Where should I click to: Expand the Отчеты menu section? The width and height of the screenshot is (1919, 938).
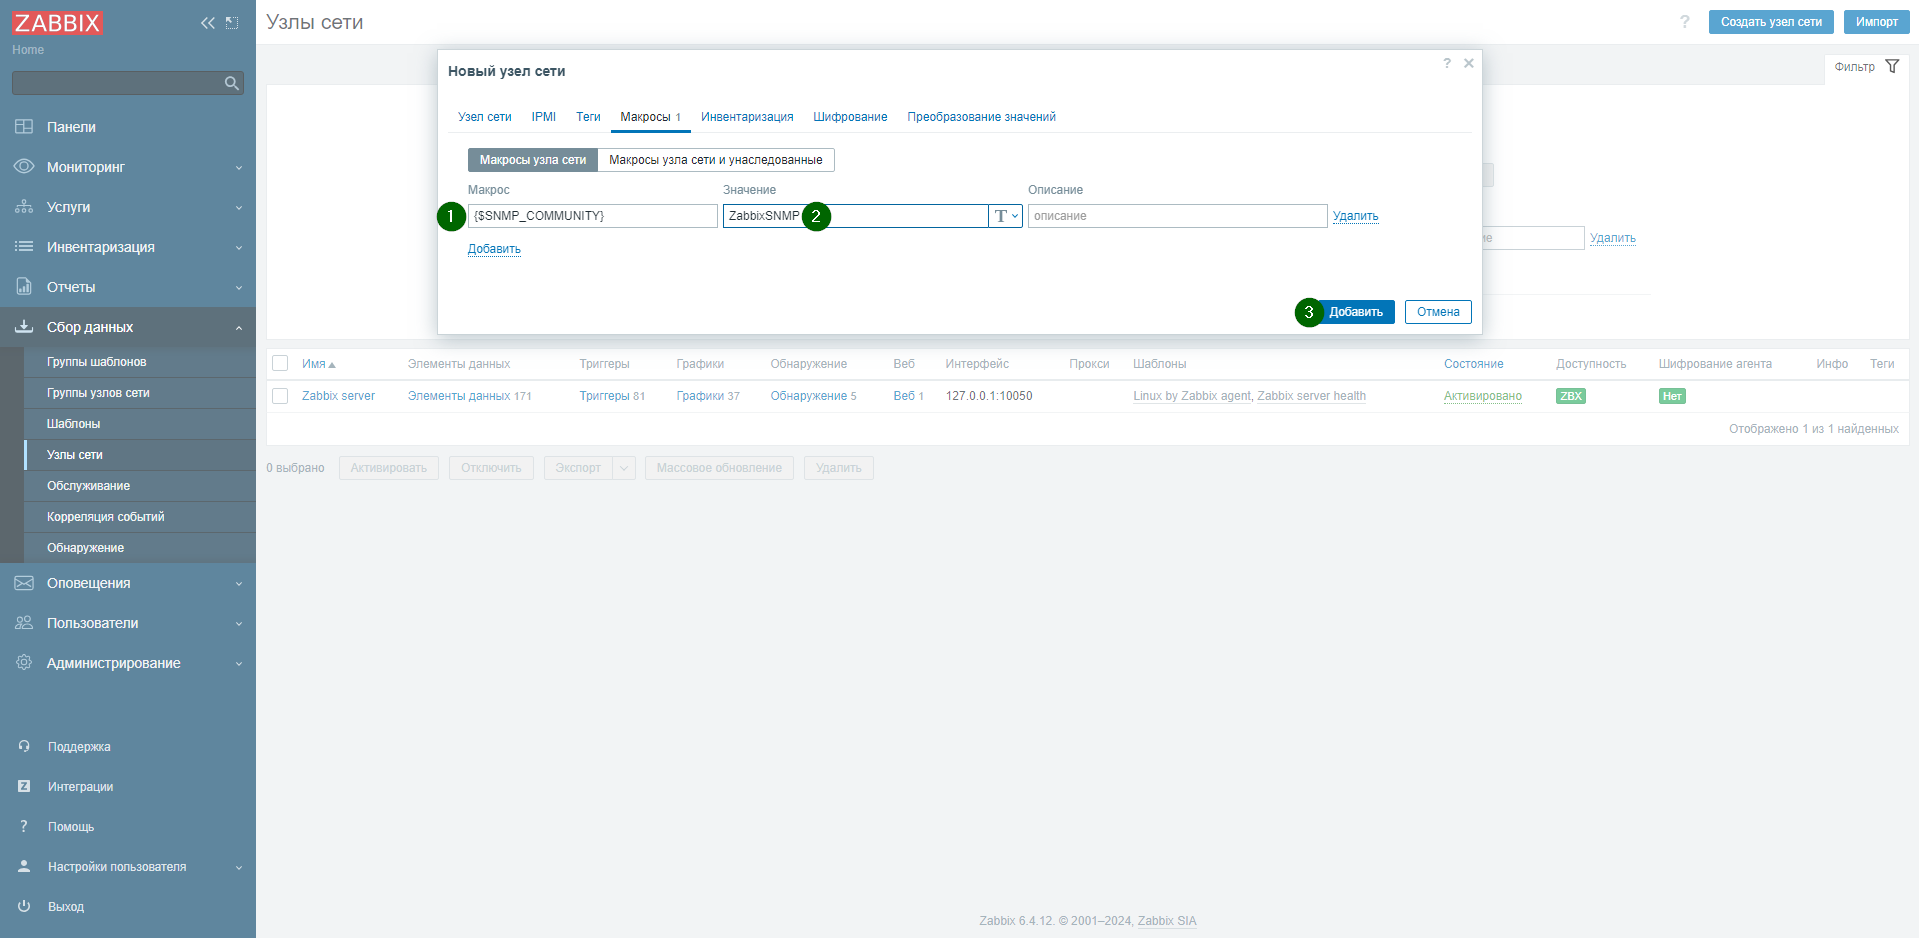point(239,287)
